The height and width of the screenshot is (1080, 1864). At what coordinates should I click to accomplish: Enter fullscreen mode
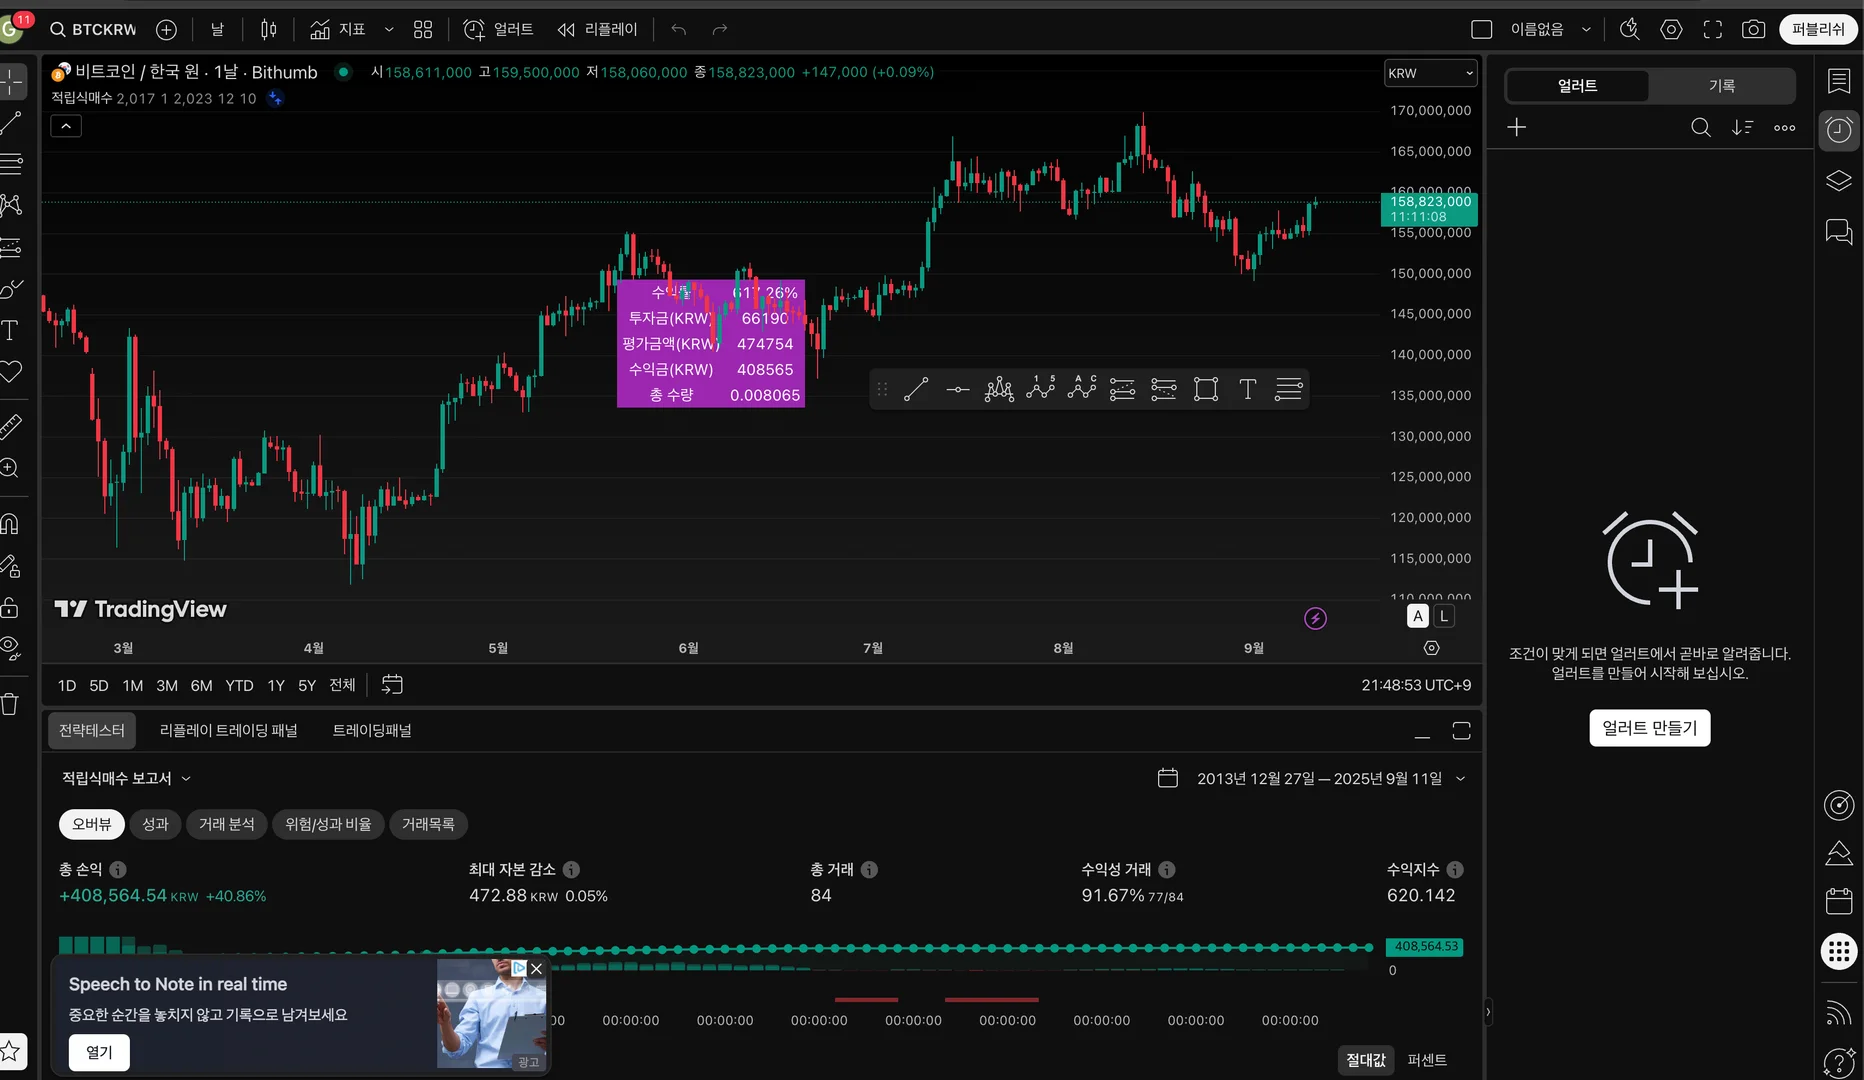click(x=1713, y=30)
